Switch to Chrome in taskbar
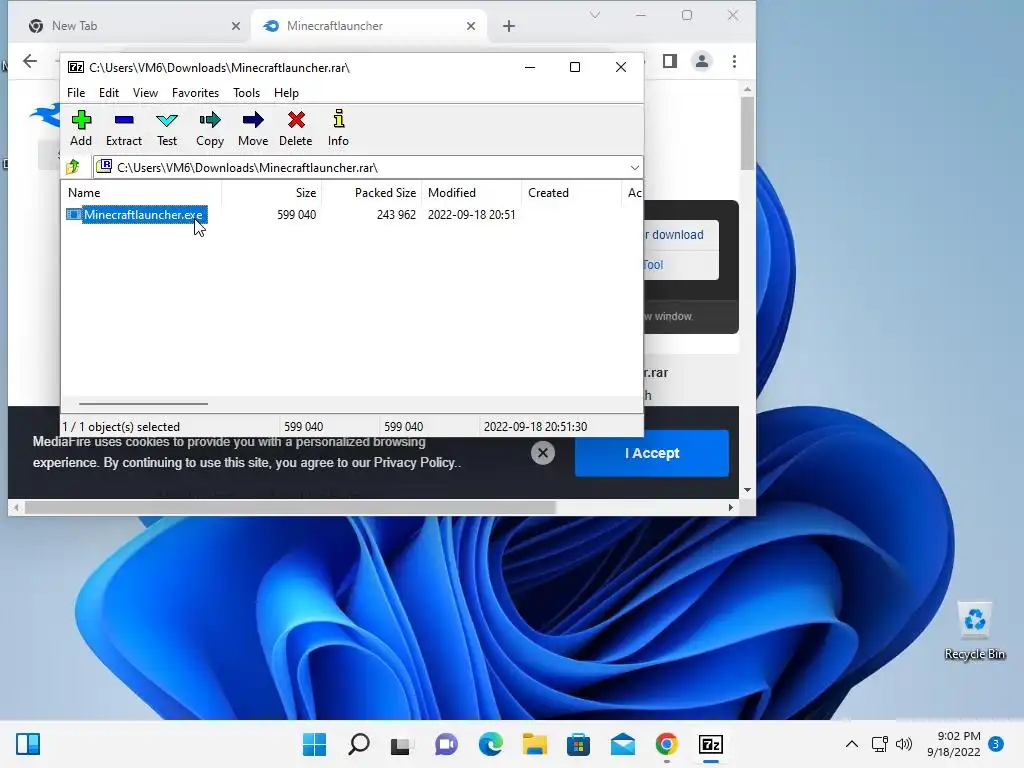1024x768 pixels. point(667,744)
